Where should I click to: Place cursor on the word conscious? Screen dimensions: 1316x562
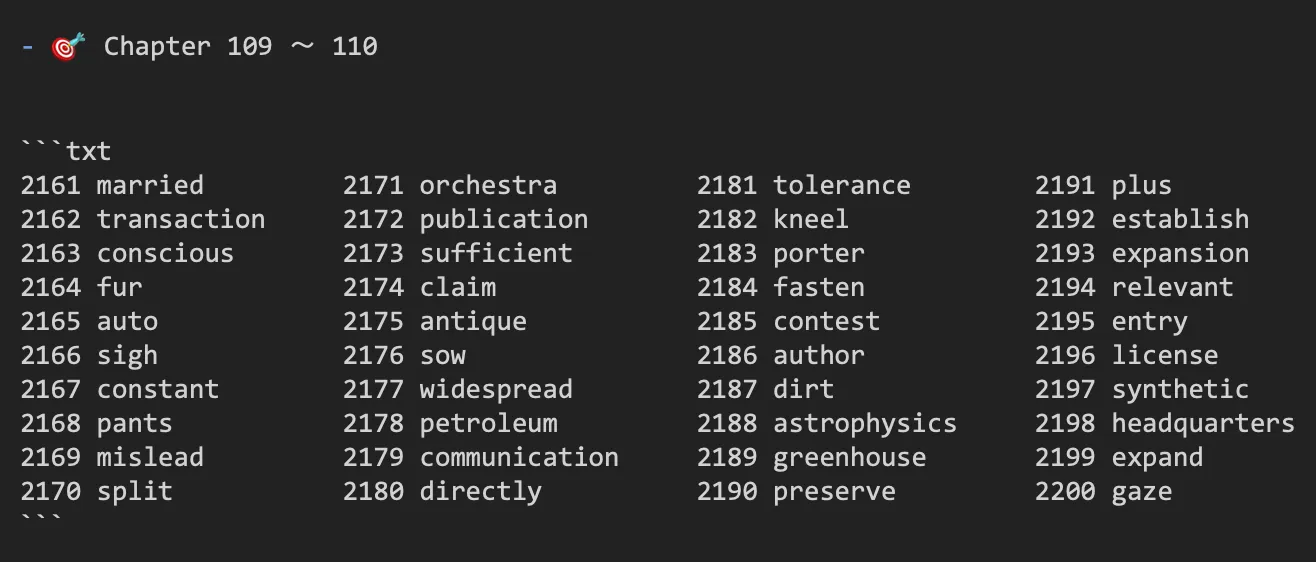(x=165, y=253)
